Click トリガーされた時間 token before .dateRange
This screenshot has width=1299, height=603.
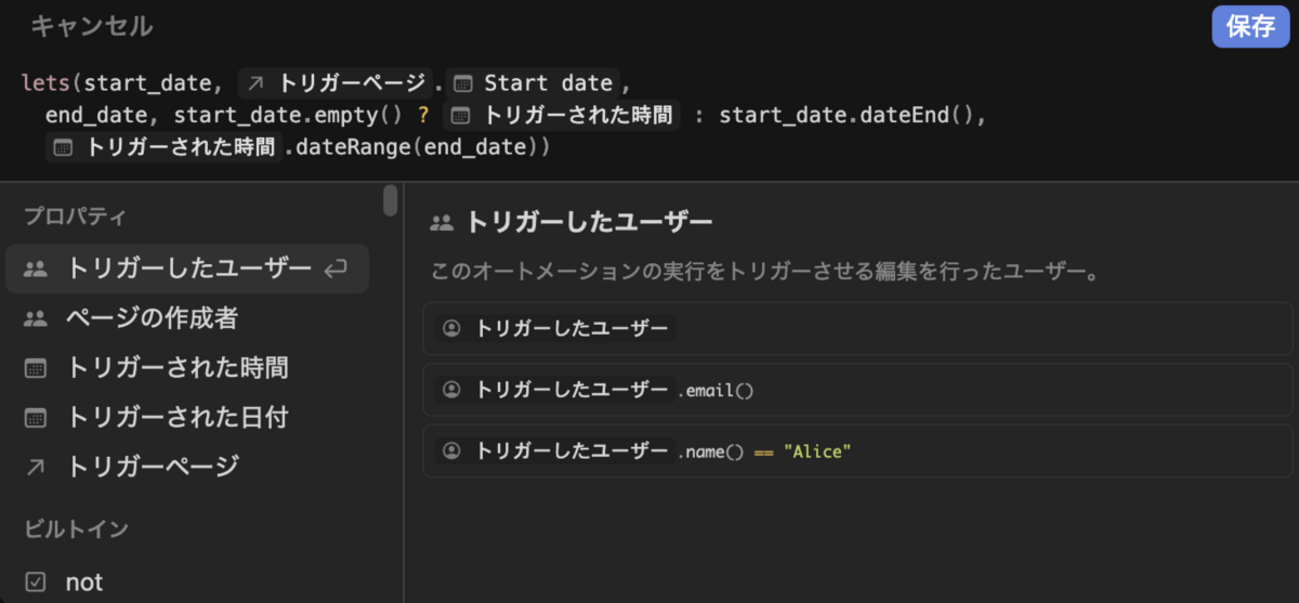(165, 147)
